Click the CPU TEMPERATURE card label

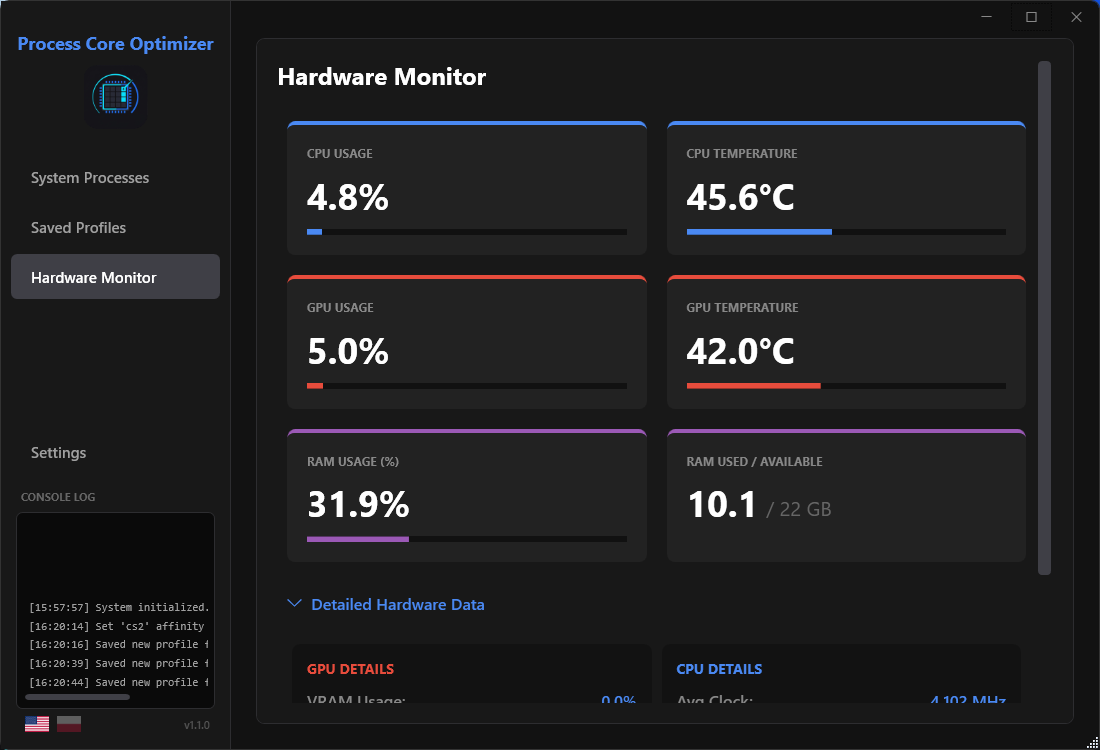[x=742, y=154]
